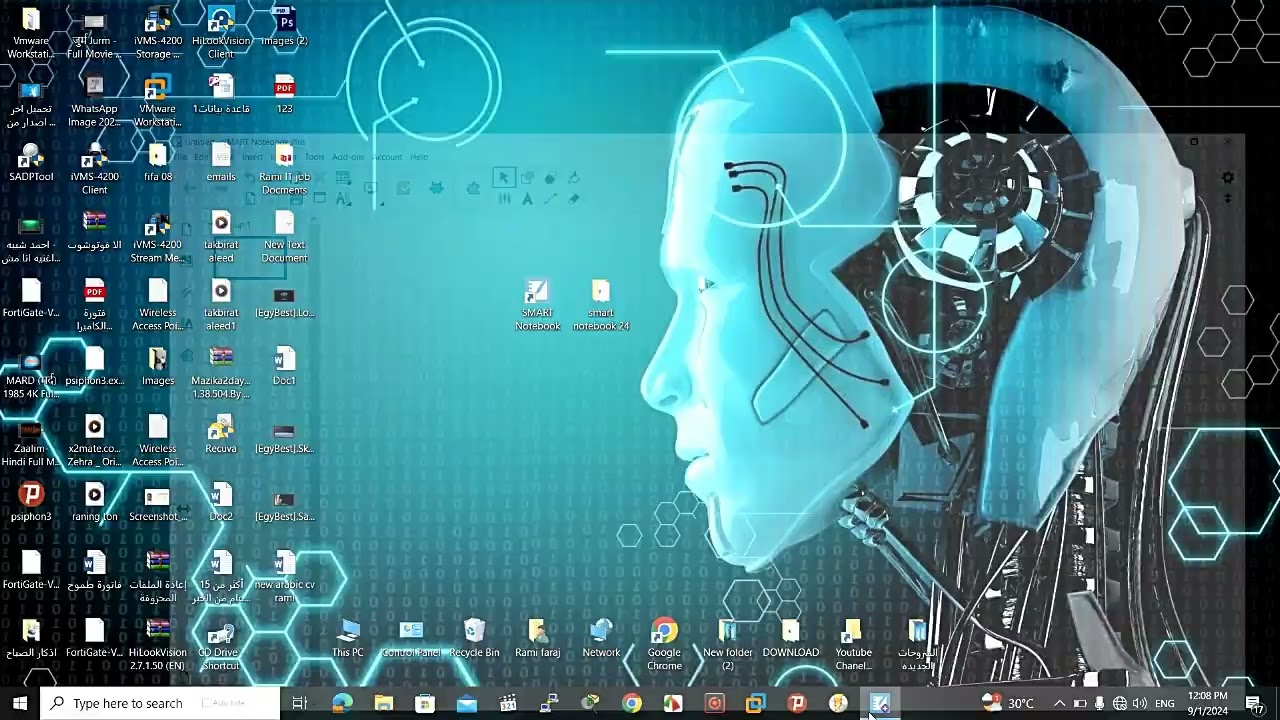
Task: Select the Images folder with photo
Action: tap(158, 367)
